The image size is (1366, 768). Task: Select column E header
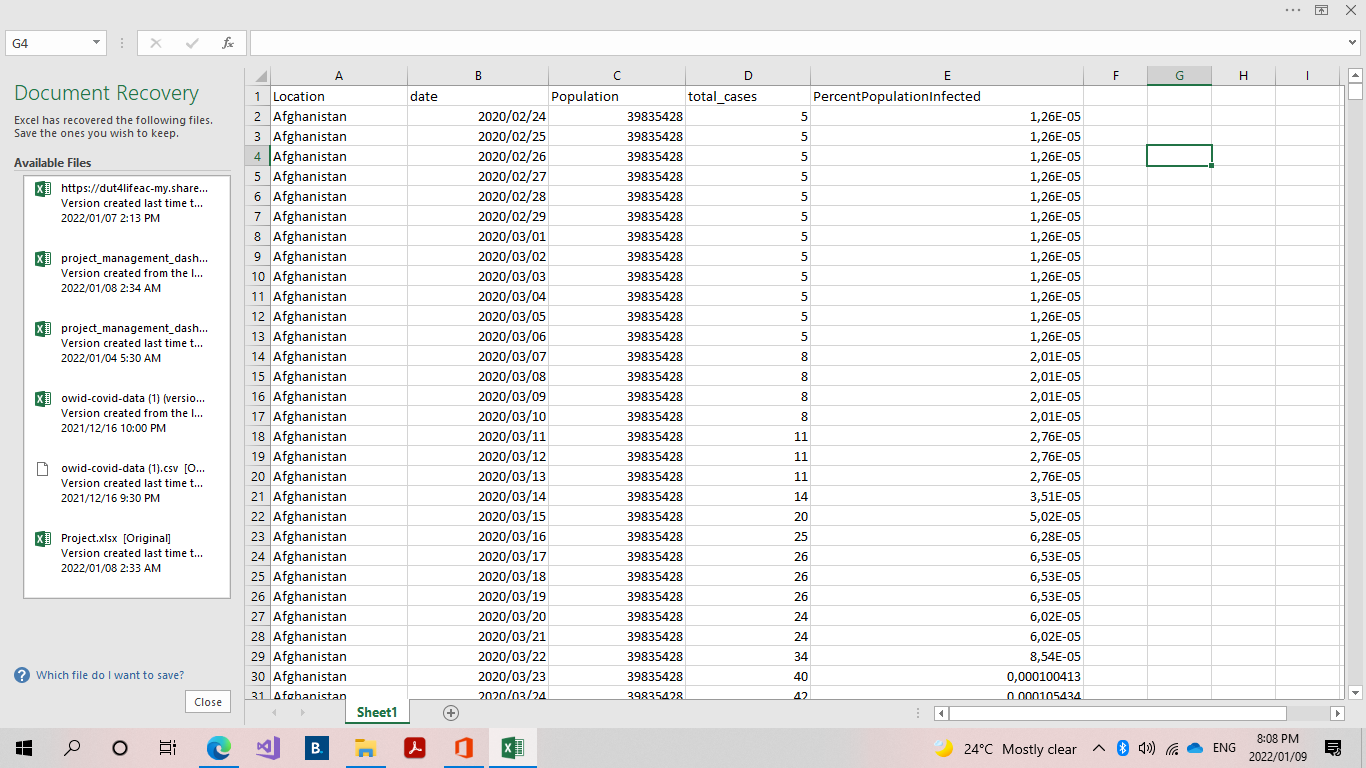pyautogui.click(x=947, y=76)
